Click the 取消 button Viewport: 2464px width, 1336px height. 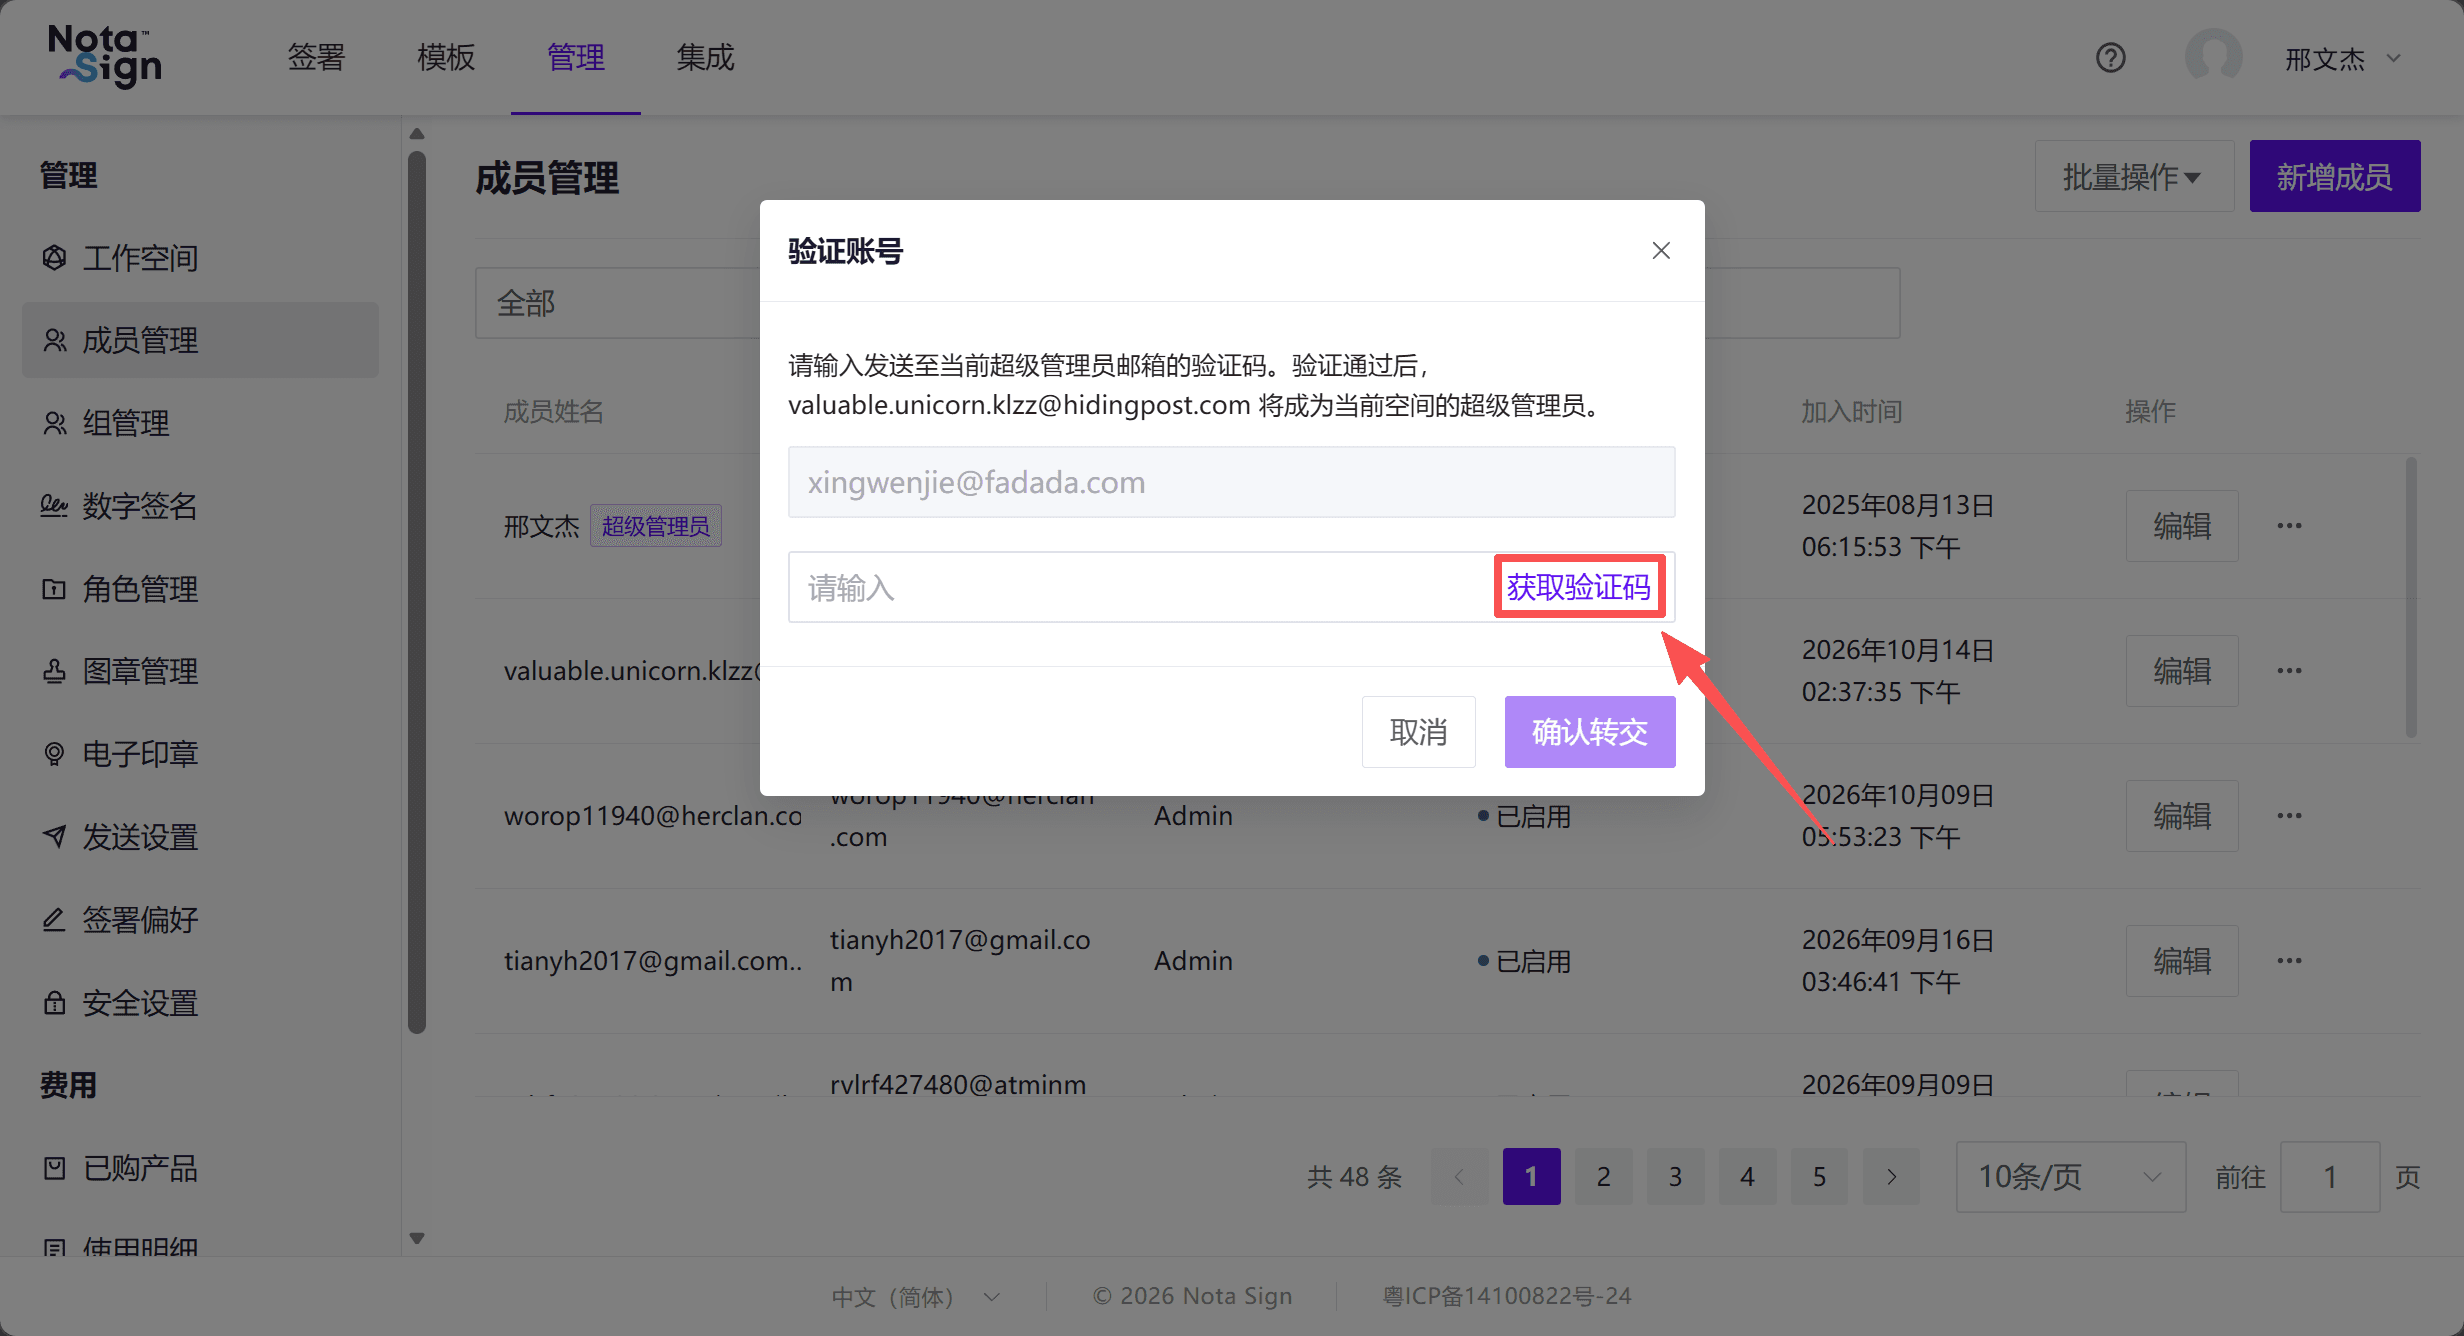1418,732
